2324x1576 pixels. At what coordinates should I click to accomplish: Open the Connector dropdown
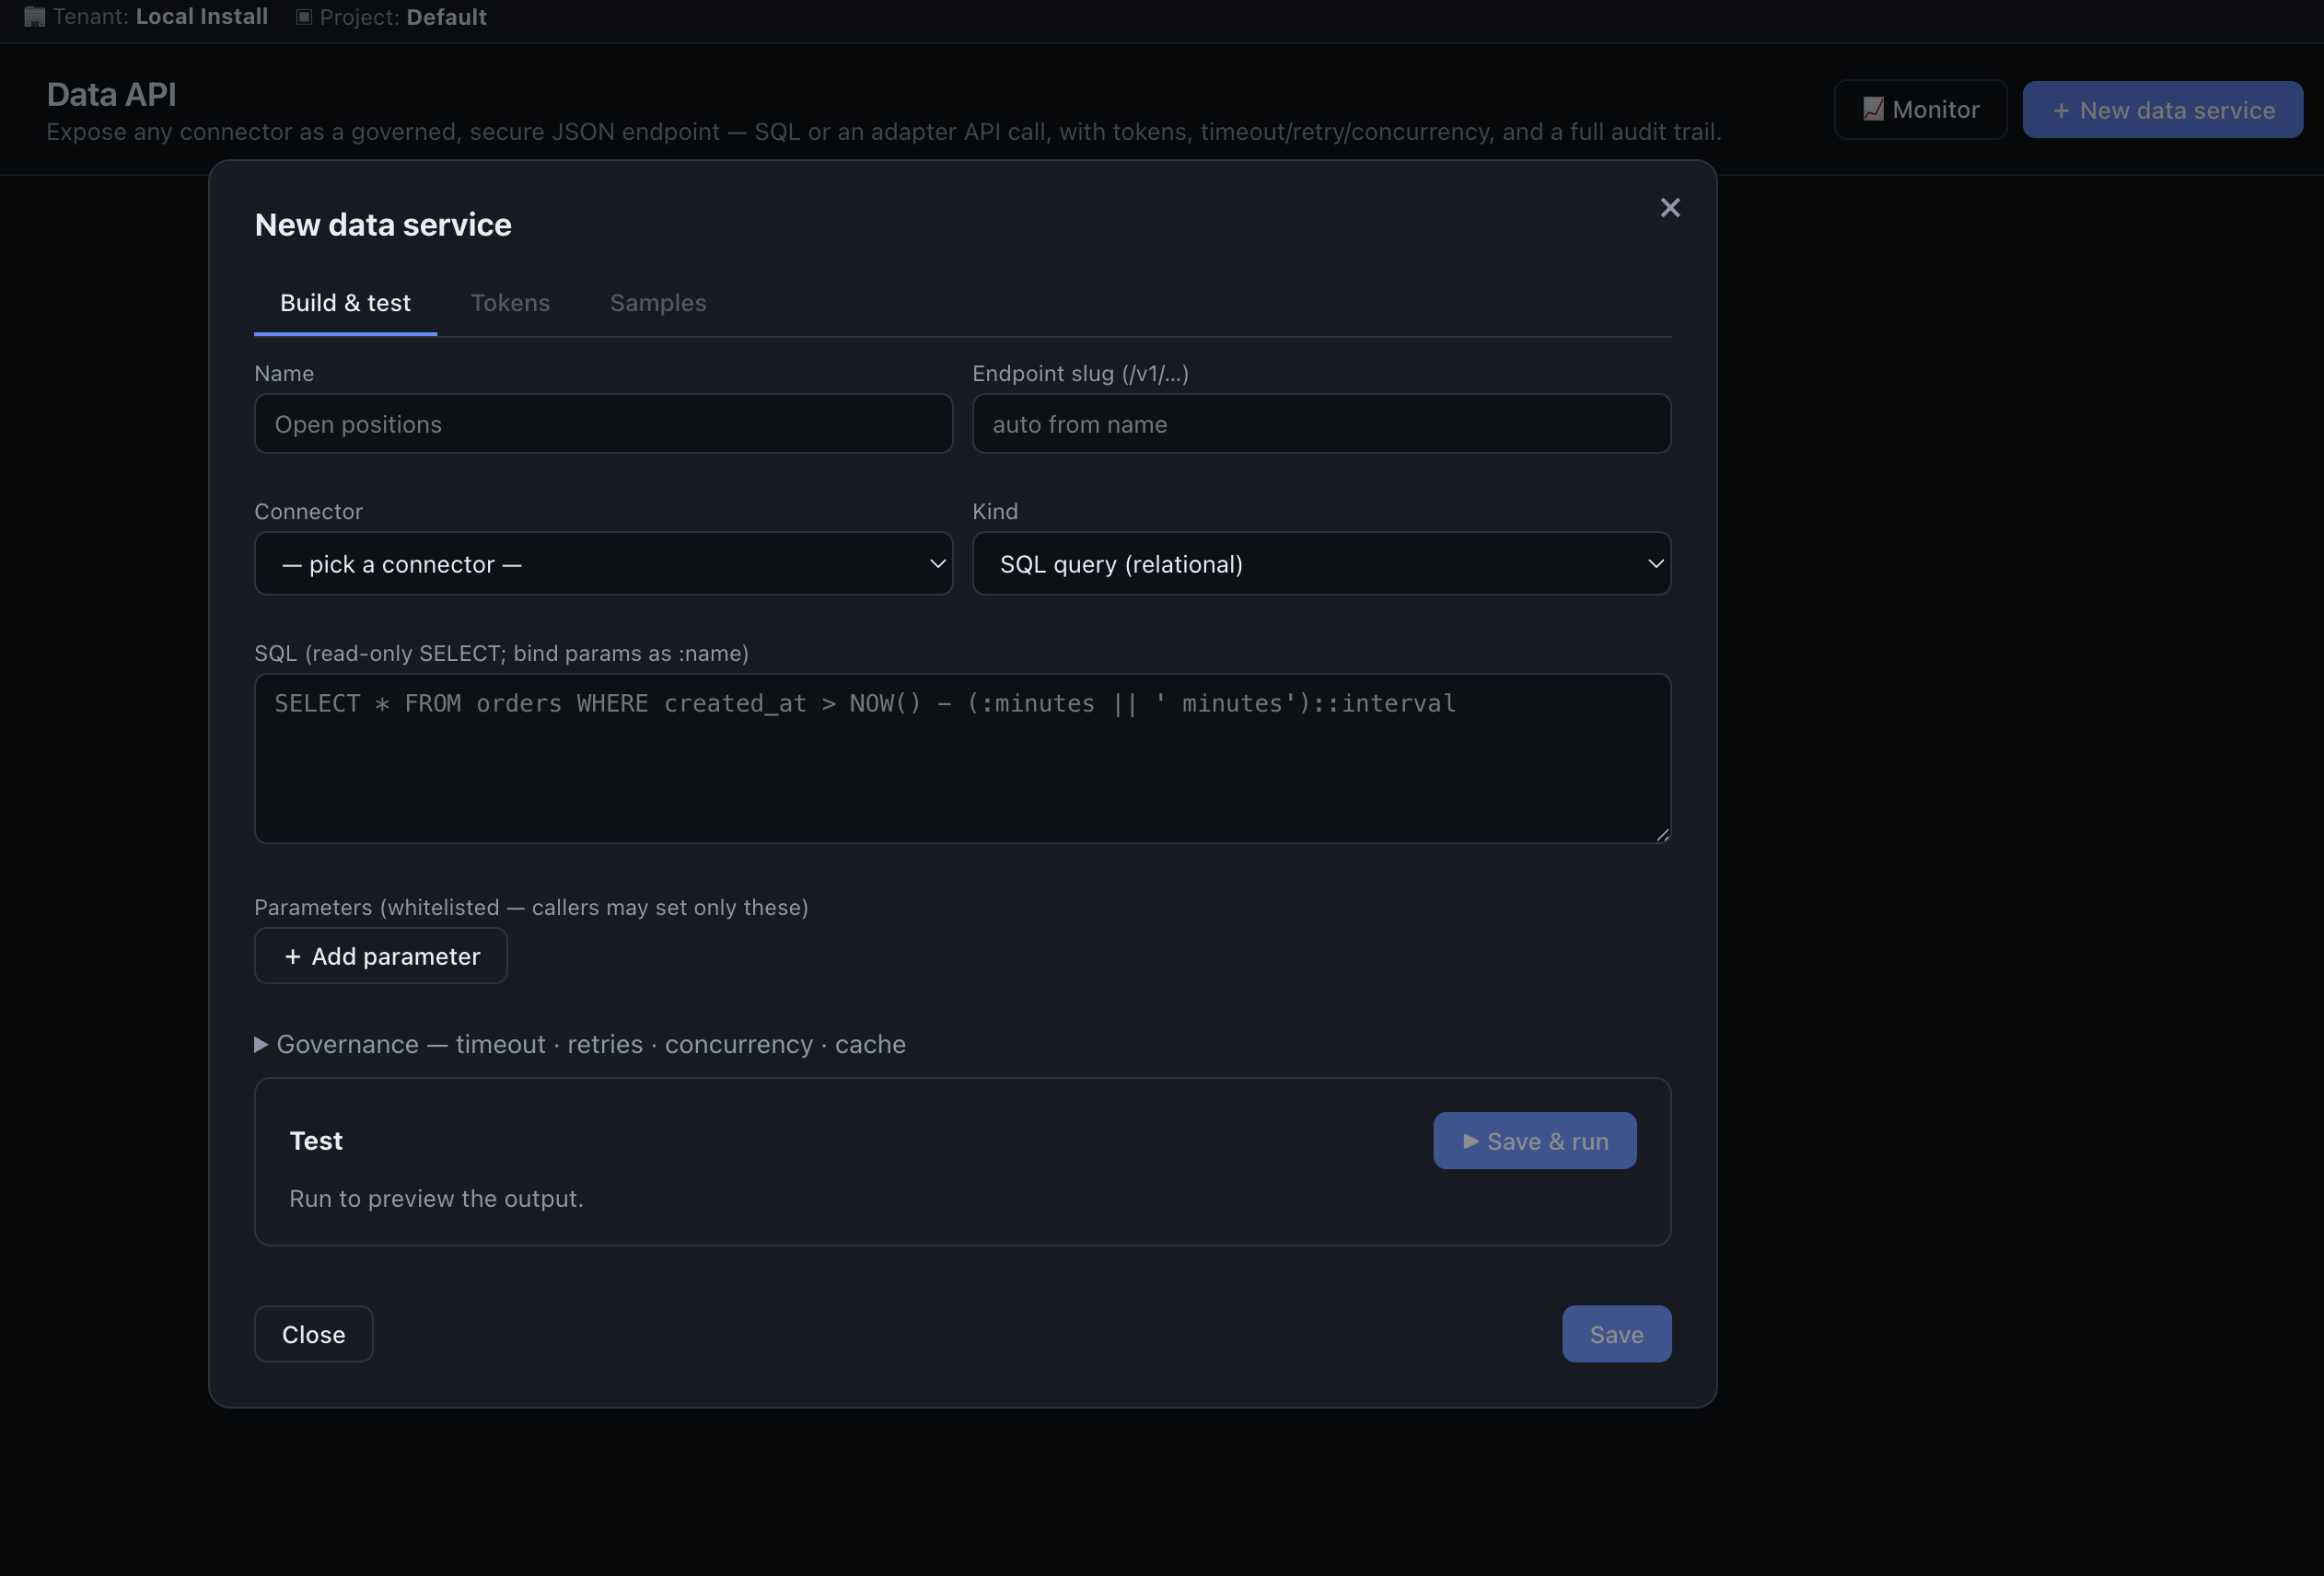pos(603,564)
